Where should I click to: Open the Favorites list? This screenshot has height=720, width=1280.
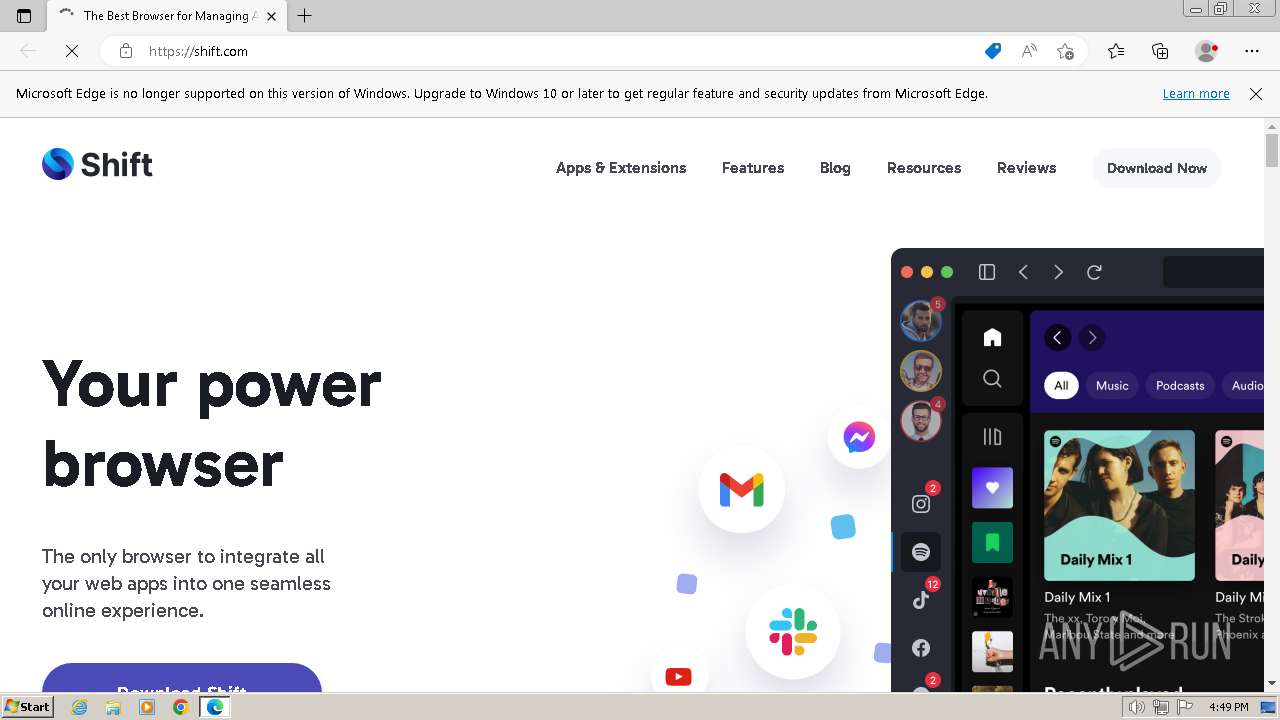pyautogui.click(x=1116, y=51)
